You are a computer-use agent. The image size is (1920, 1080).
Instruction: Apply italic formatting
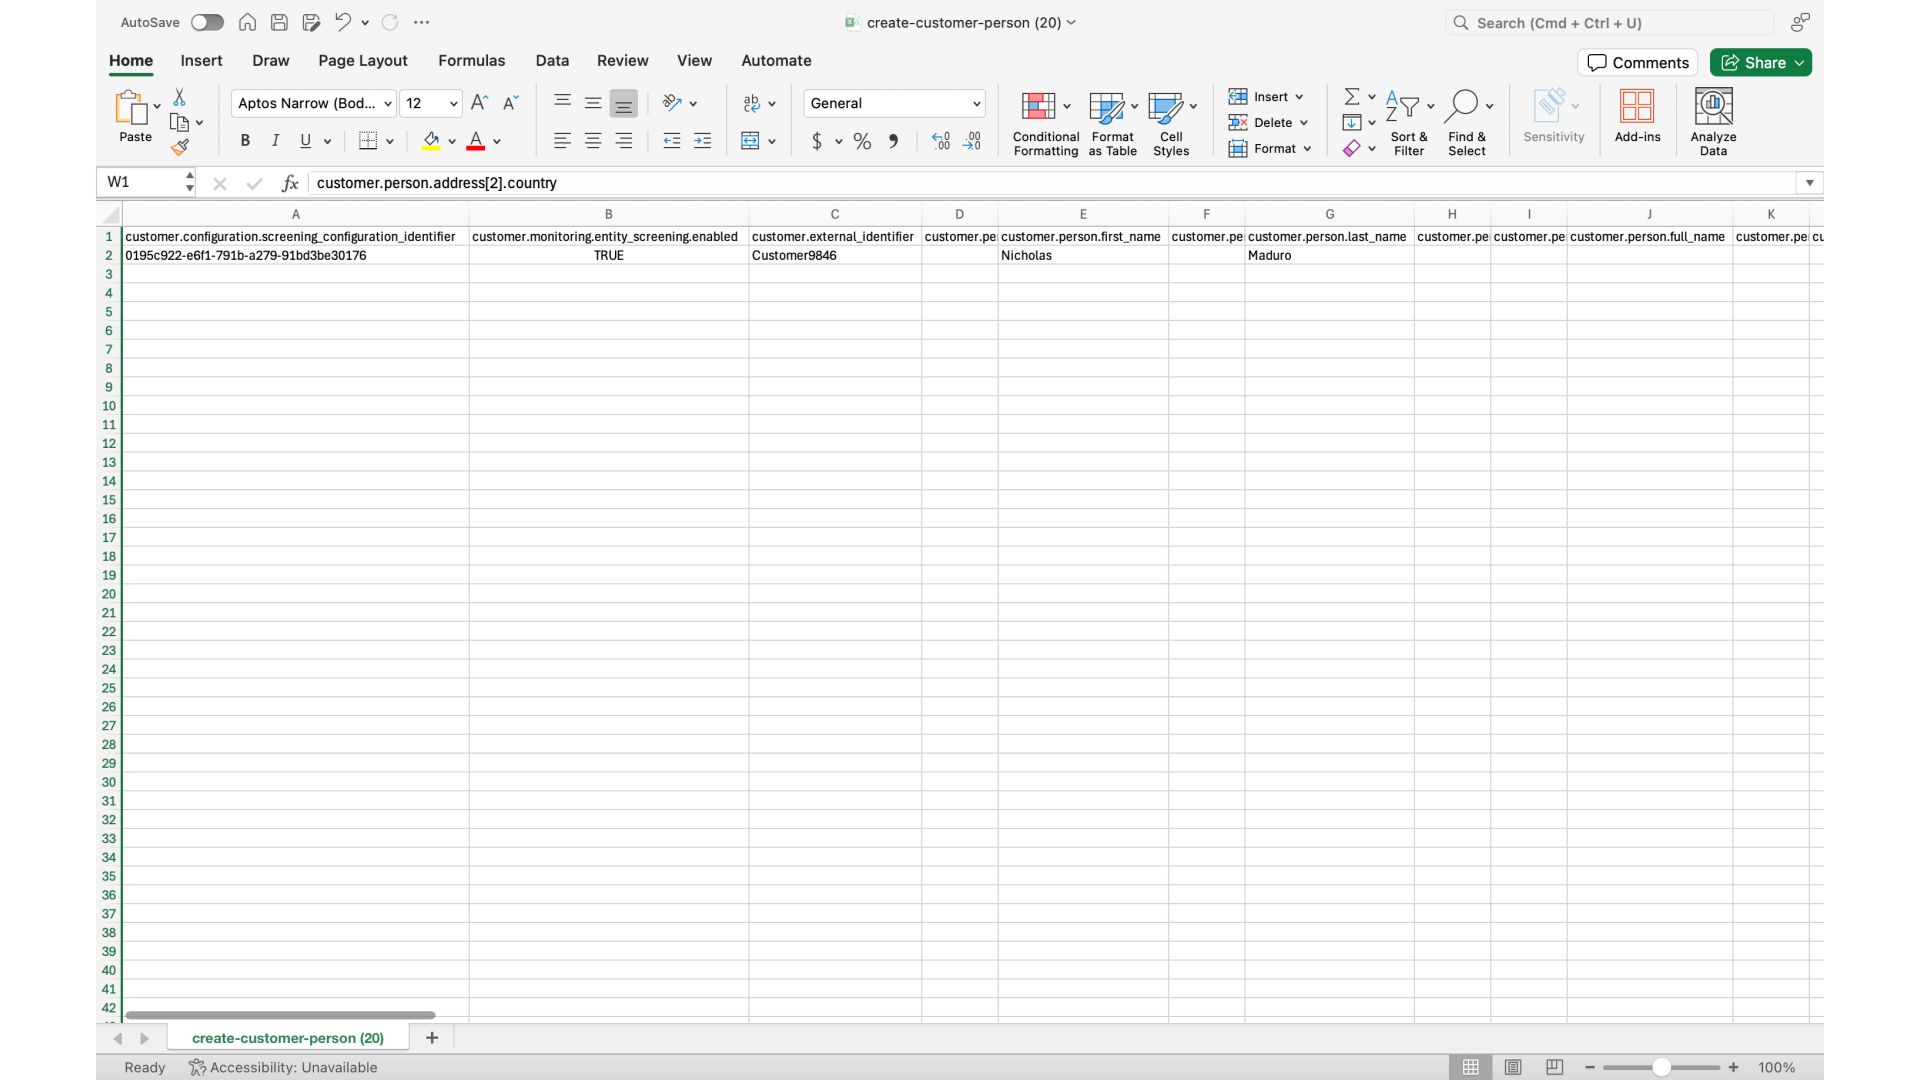point(274,140)
